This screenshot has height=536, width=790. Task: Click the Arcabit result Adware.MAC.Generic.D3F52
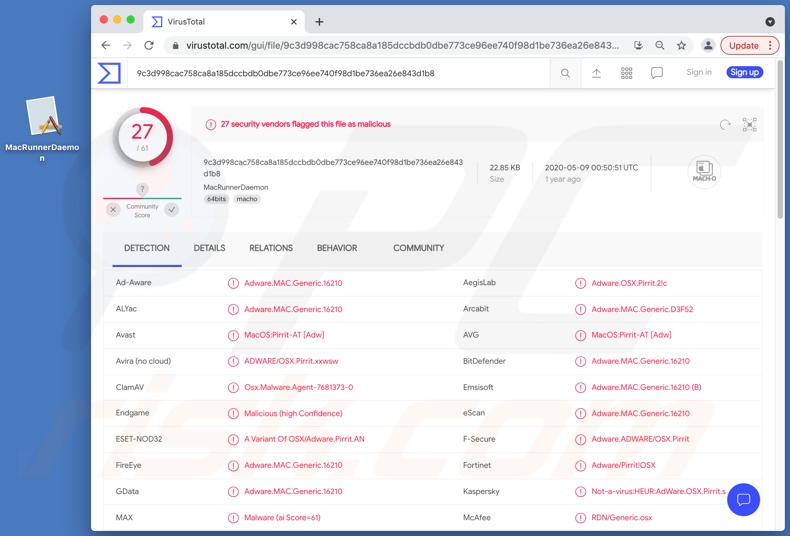pyautogui.click(x=642, y=309)
